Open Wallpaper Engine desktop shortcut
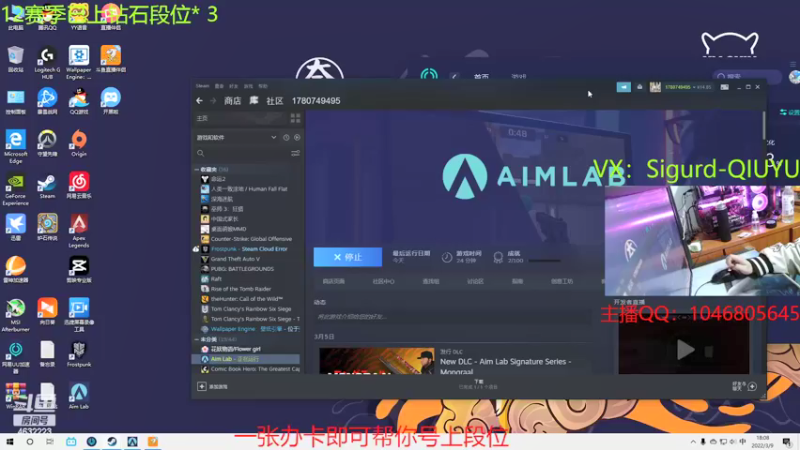The image size is (800, 450). 79,63
